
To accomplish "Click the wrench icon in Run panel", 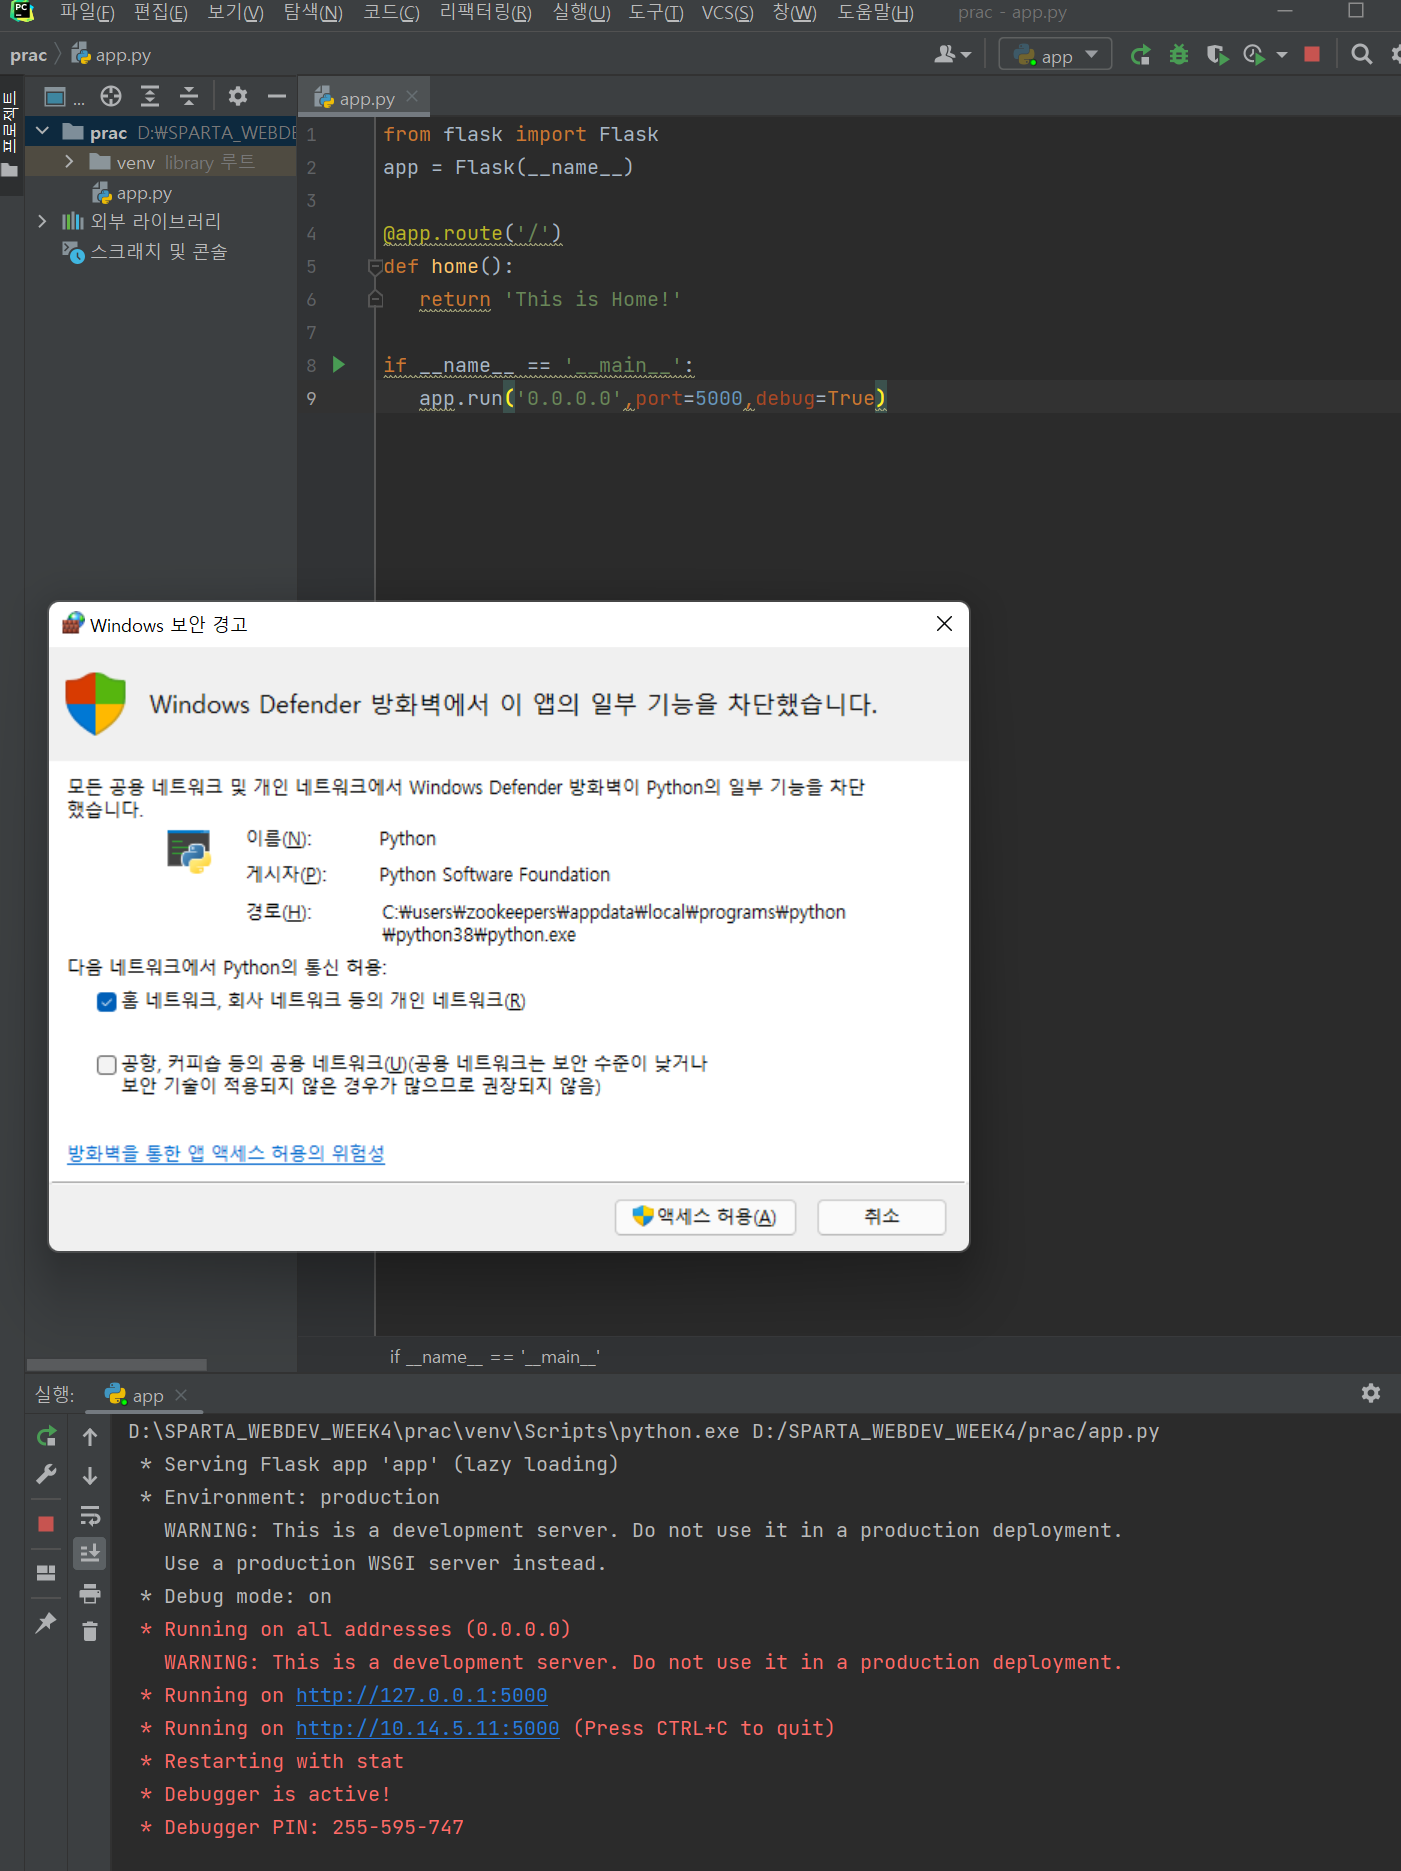I will 46,1475.
